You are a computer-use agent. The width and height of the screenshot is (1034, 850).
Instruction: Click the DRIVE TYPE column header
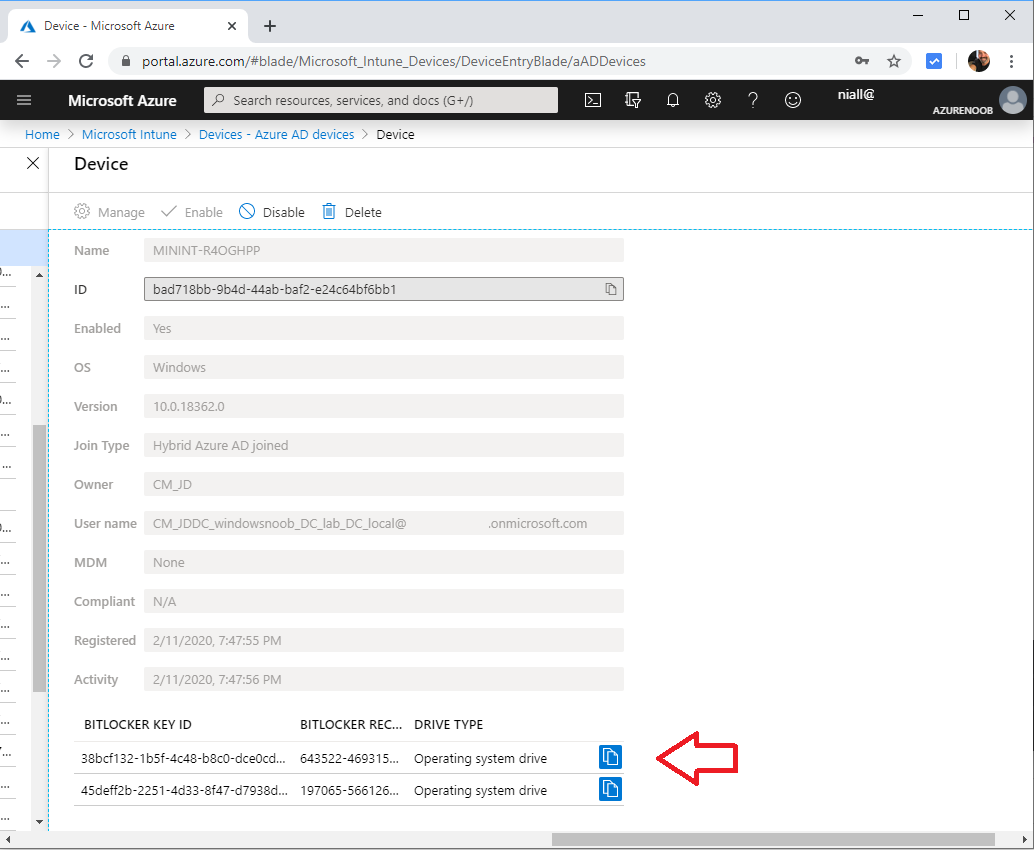point(448,725)
